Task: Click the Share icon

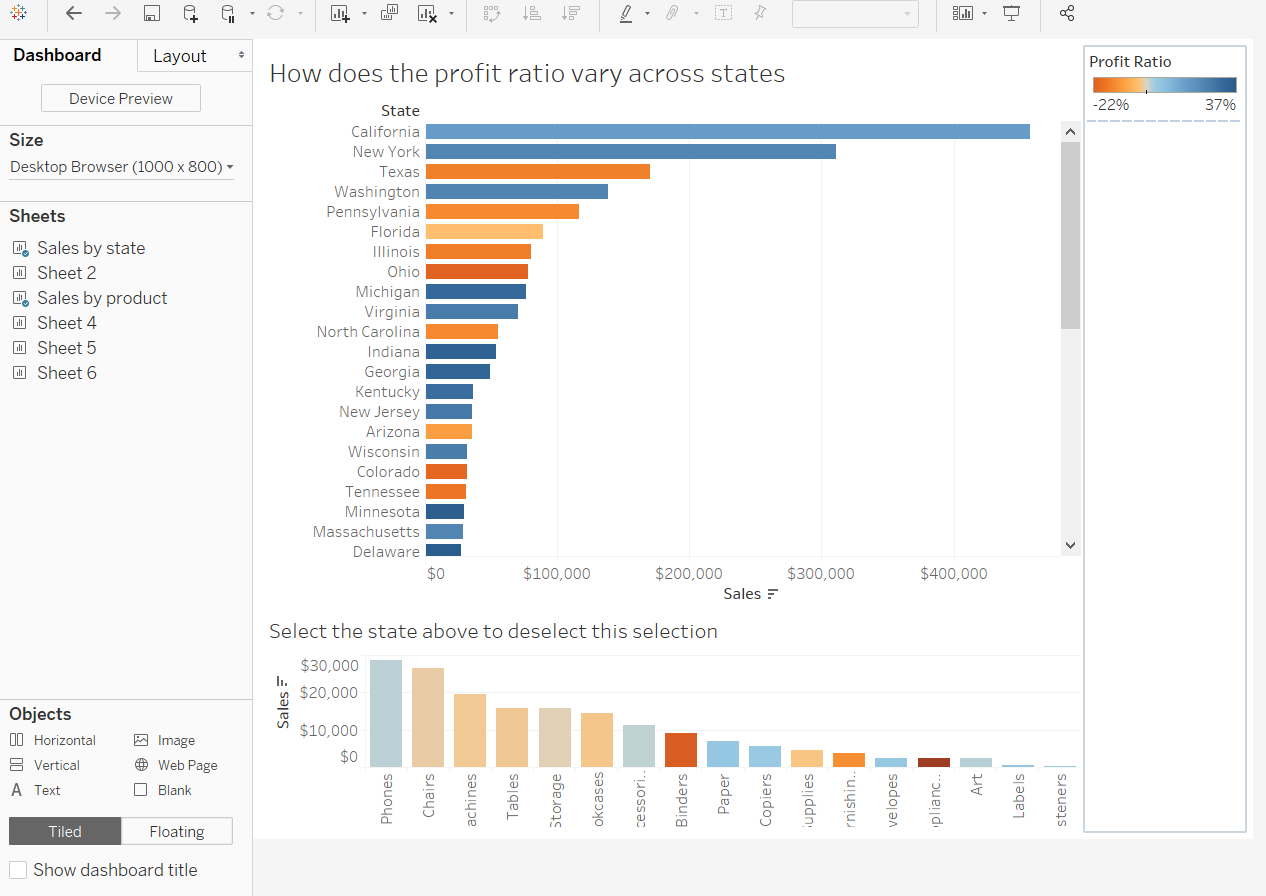Action: [1066, 13]
